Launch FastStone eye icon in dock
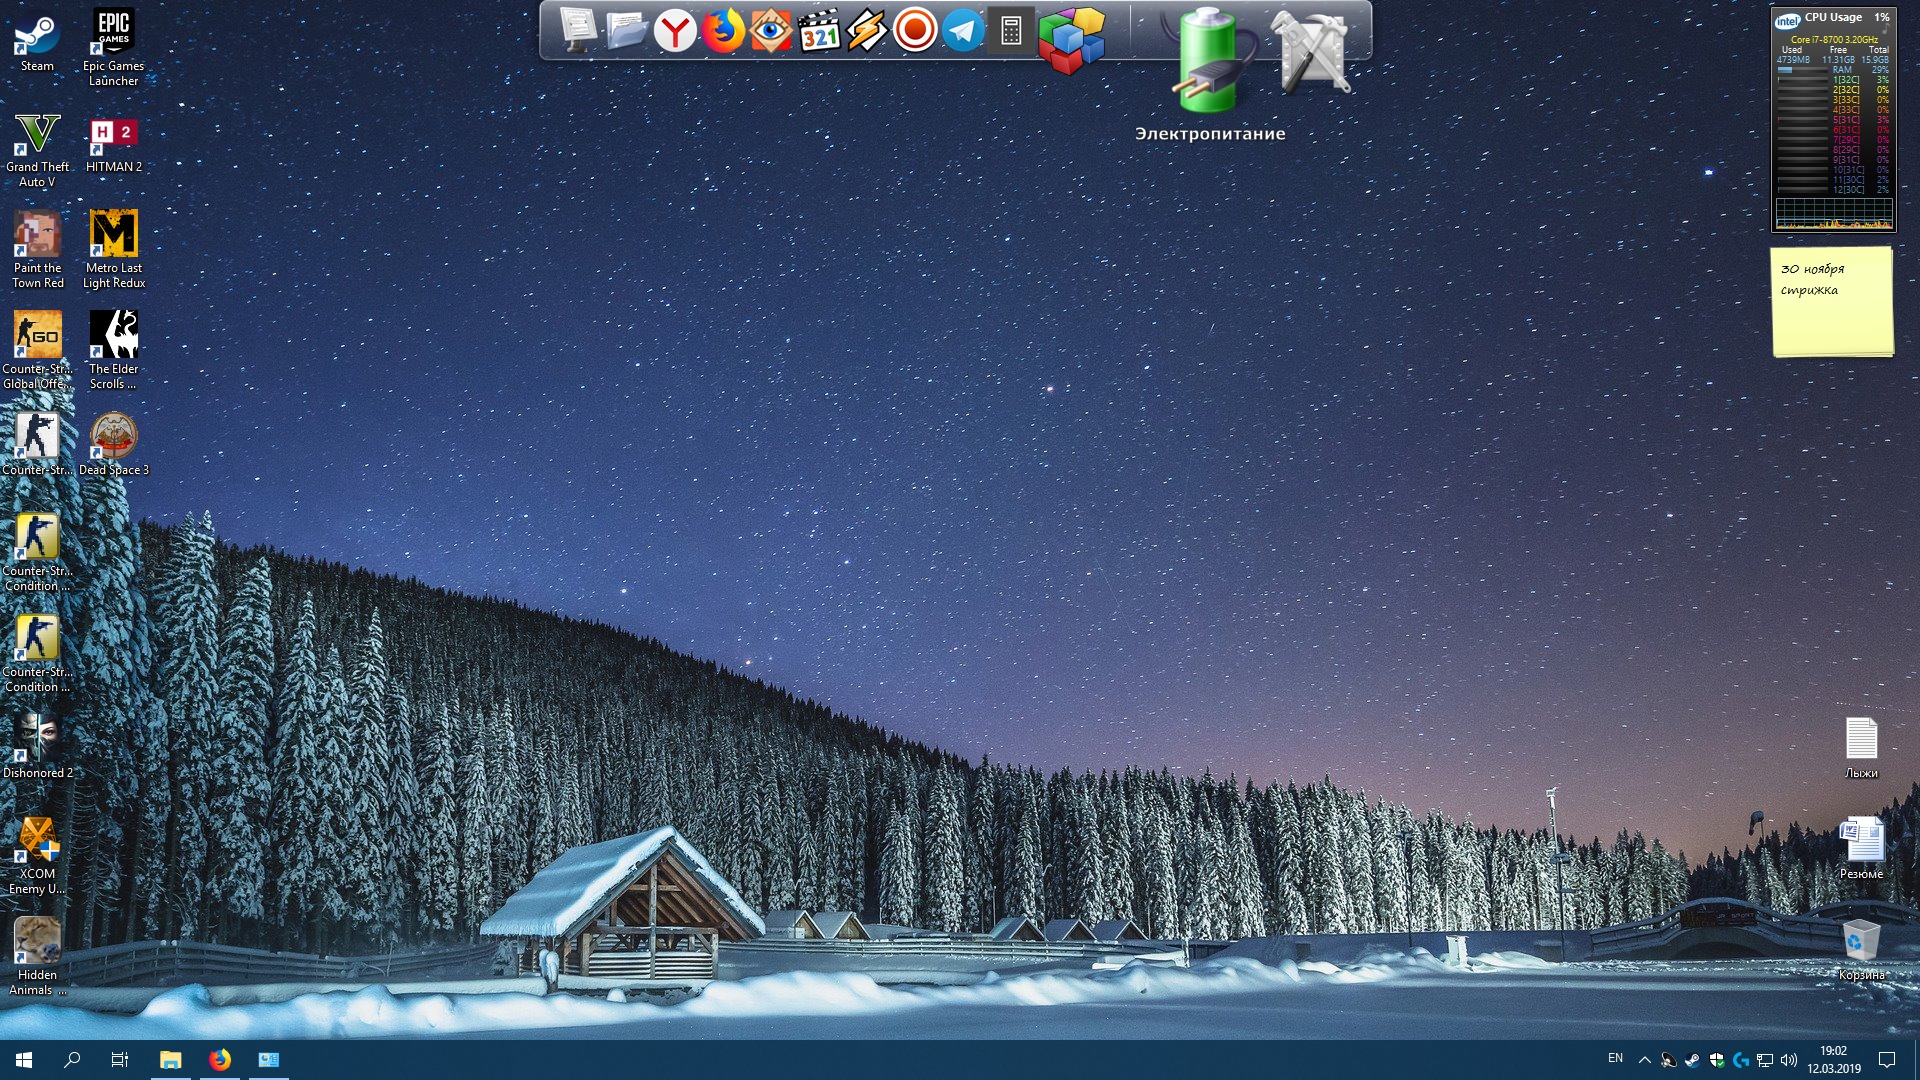This screenshot has height=1080, width=1920. (771, 31)
